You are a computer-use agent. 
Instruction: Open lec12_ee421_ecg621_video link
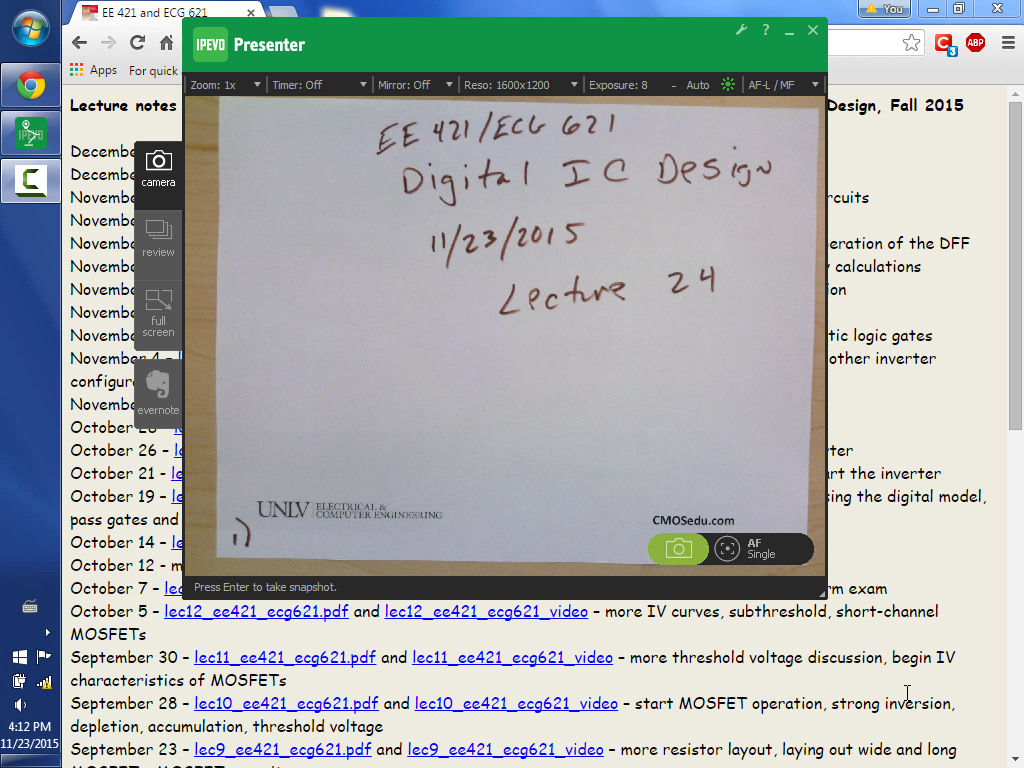[486, 611]
